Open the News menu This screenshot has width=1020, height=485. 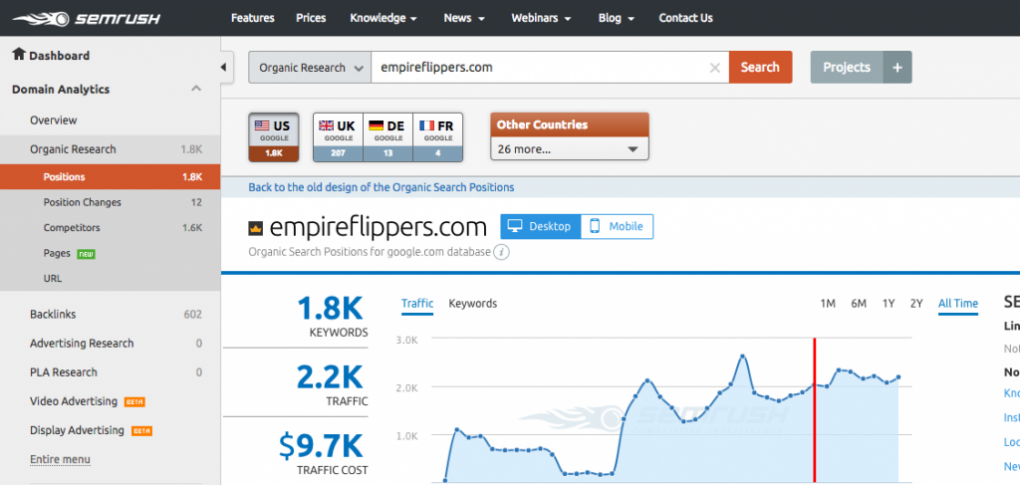coord(464,18)
